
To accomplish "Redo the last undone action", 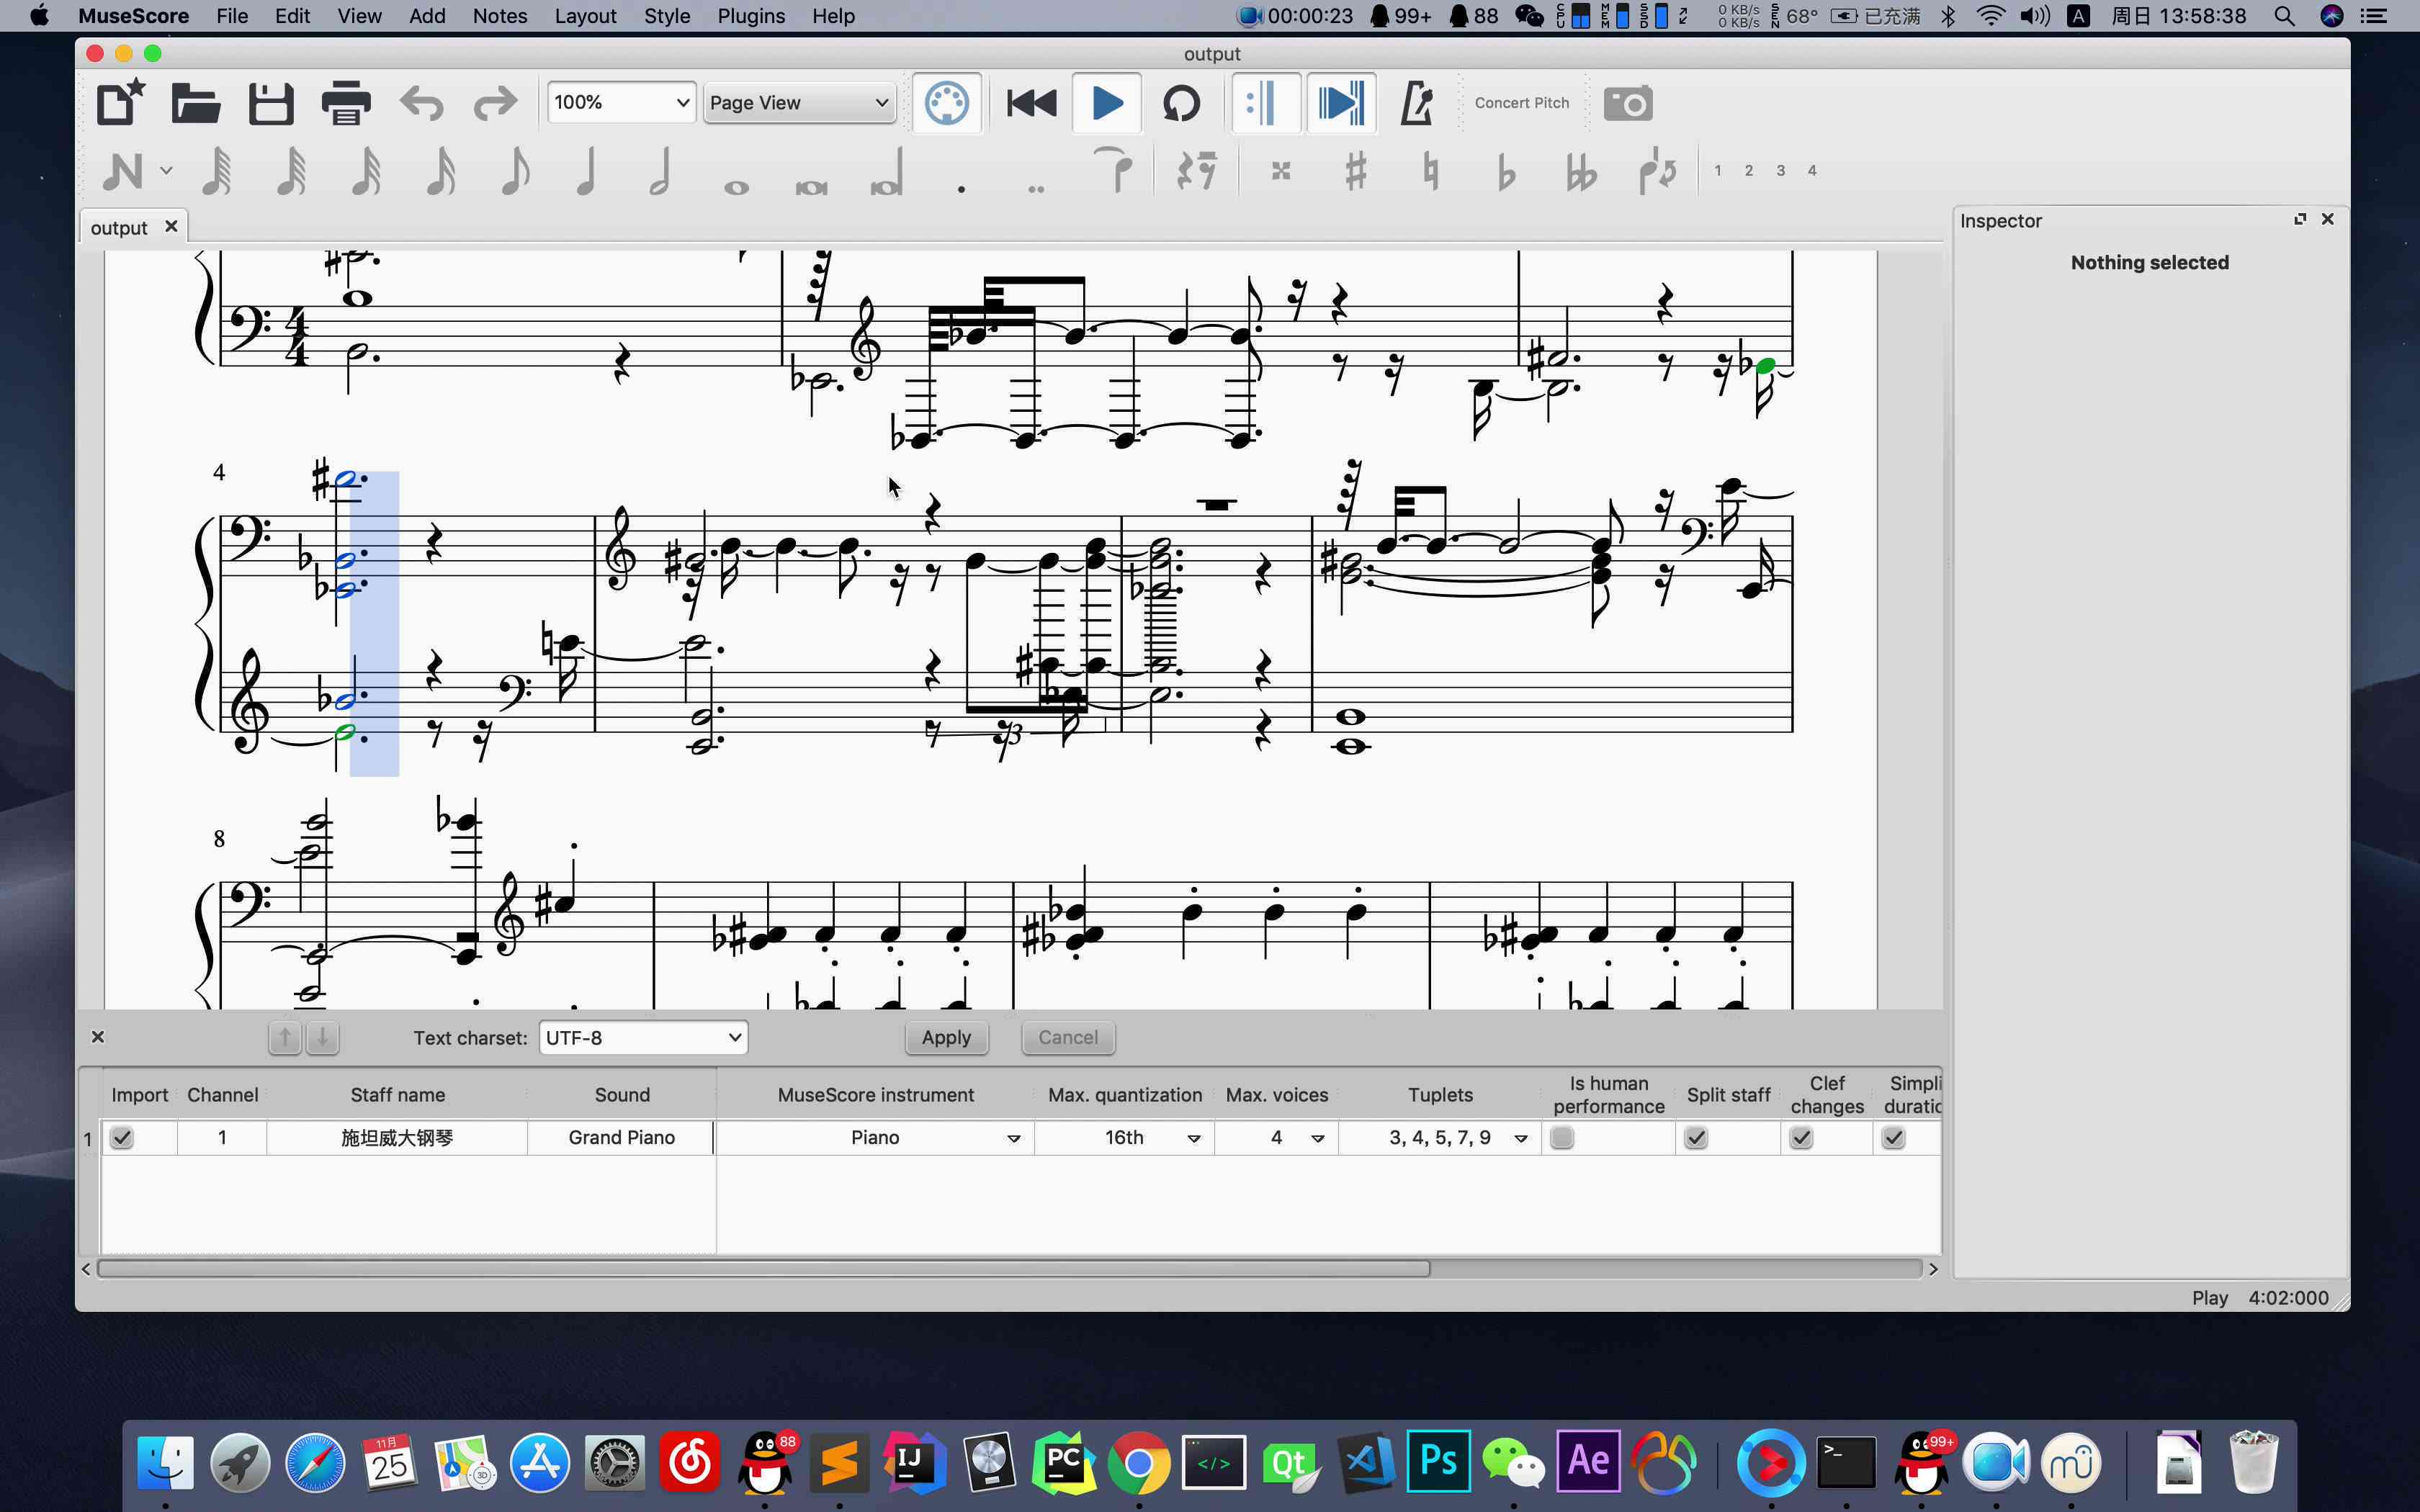I will coord(495,103).
